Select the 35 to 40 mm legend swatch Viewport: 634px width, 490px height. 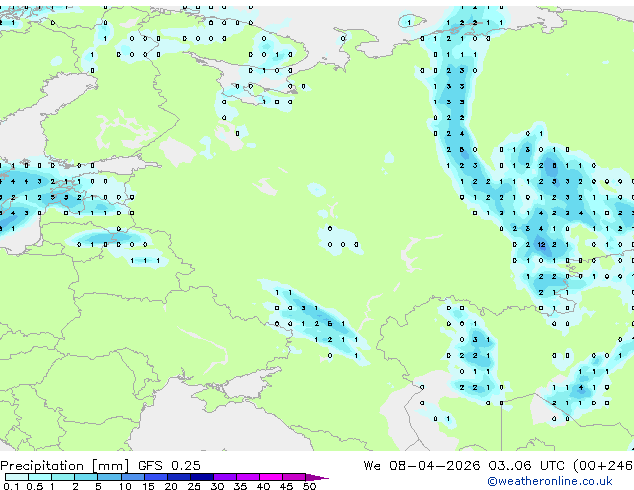coord(248,477)
